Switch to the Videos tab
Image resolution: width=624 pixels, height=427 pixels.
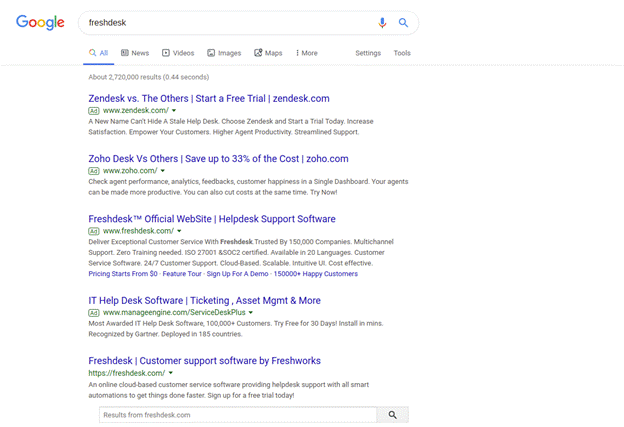pyautogui.click(x=178, y=53)
